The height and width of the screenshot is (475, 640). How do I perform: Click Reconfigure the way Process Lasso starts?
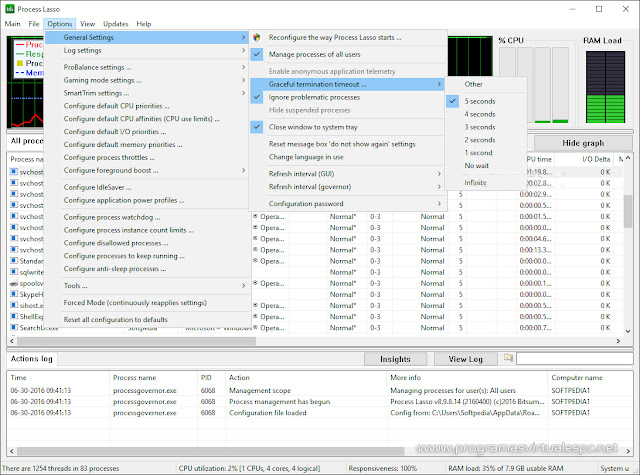tap(347, 37)
